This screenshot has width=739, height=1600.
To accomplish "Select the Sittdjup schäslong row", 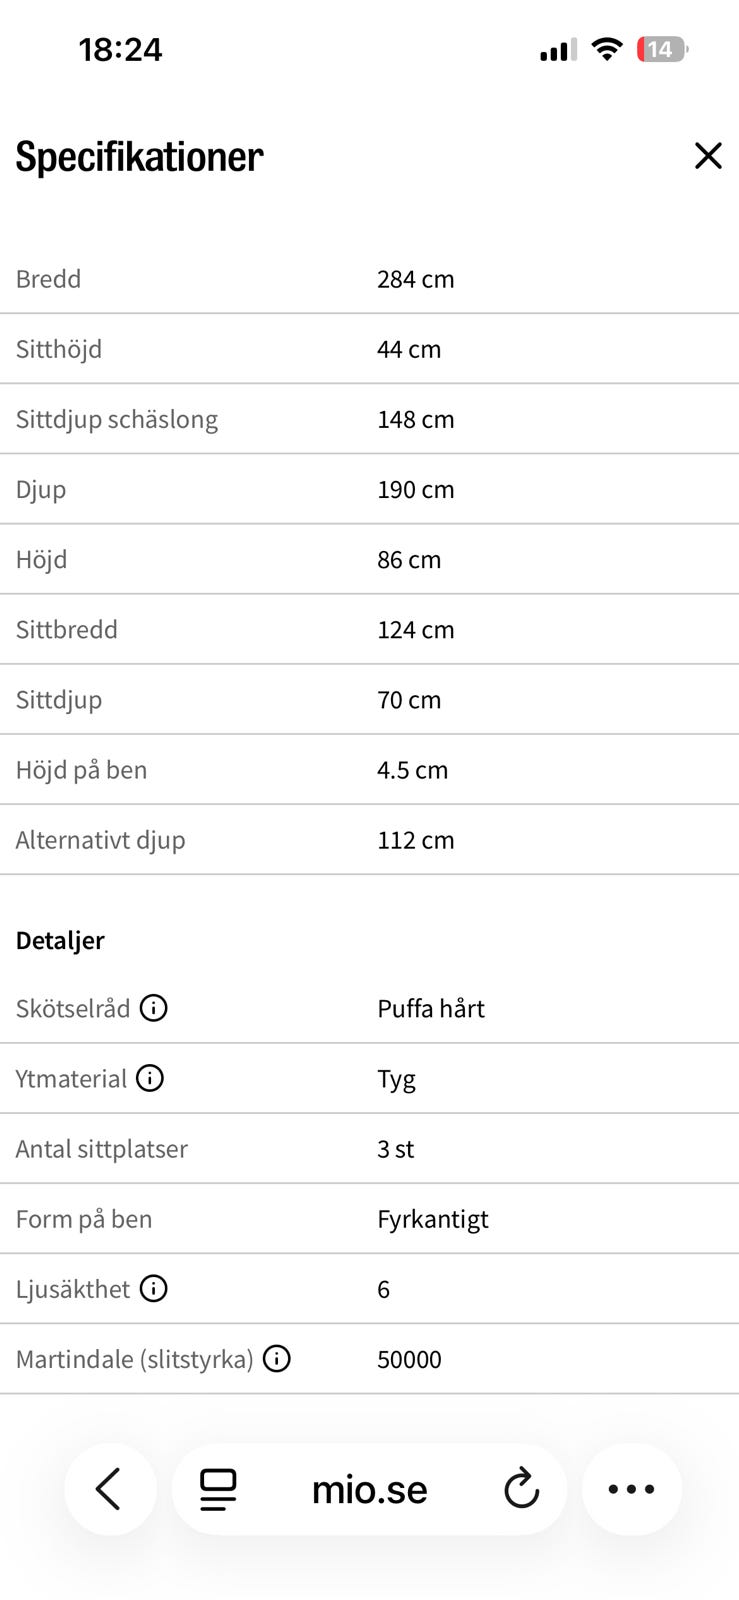I will (369, 419).
